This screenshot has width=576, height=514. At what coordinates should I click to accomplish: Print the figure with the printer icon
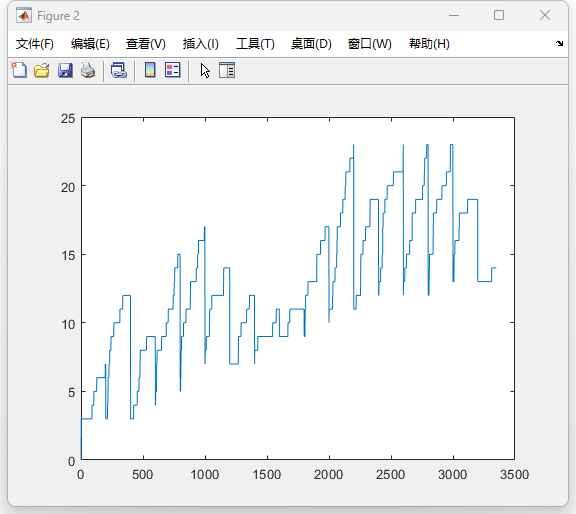(88, 70)
